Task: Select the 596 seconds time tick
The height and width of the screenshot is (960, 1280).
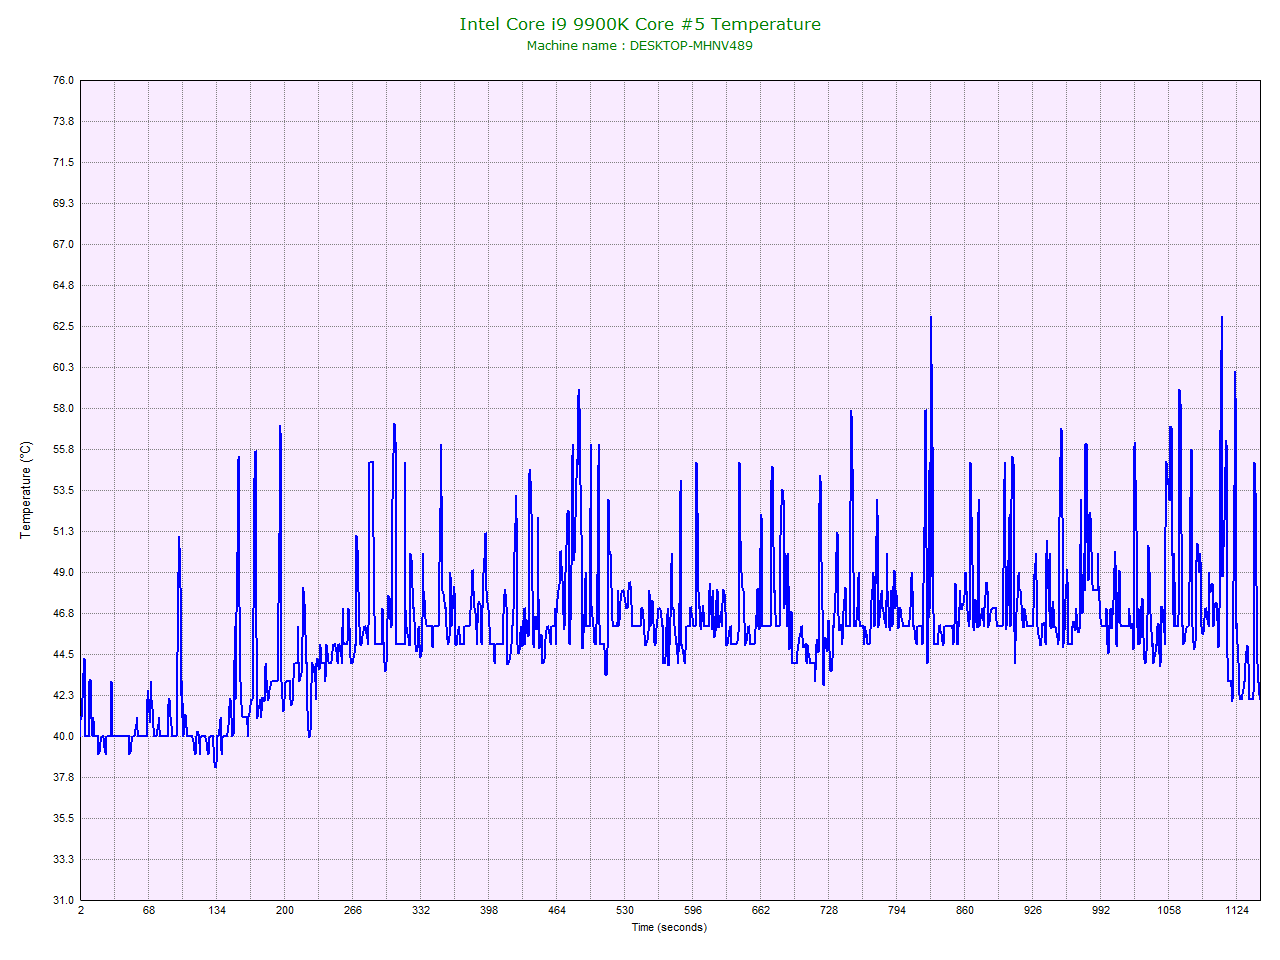Action: [x=693, y=910]
